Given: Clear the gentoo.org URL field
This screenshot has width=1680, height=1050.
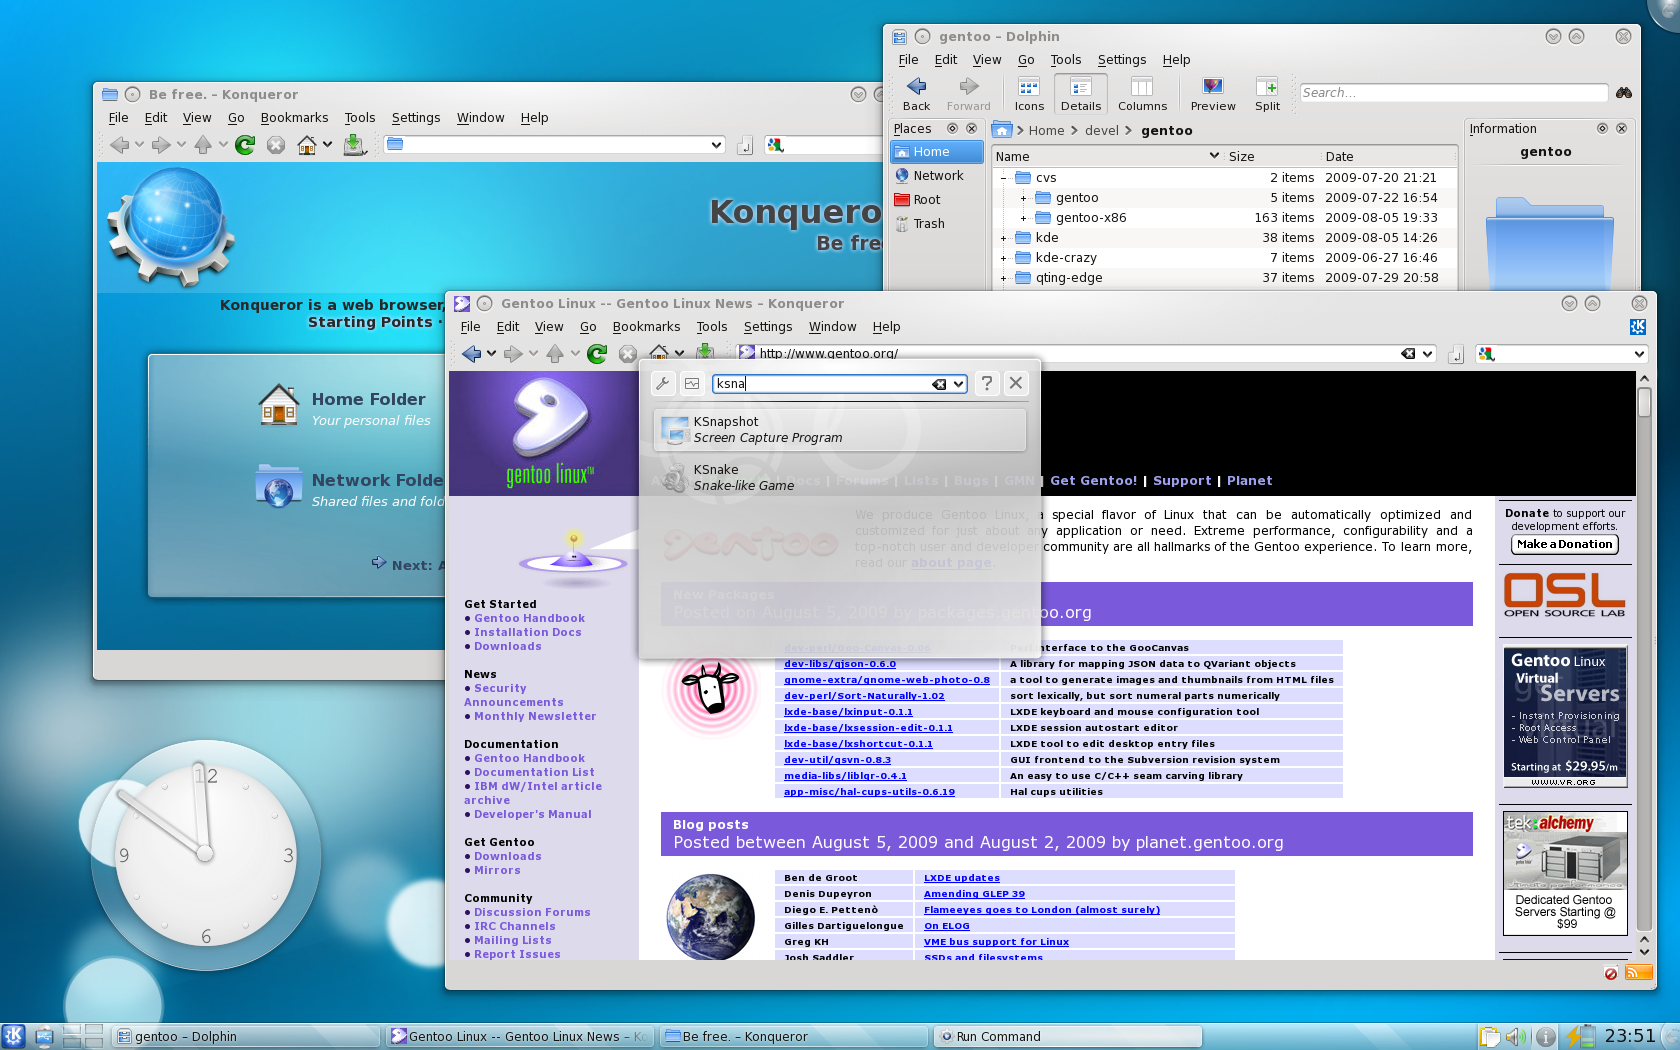Looking at the screenshot, I should pyautogui.click(x=1408, y=353).
